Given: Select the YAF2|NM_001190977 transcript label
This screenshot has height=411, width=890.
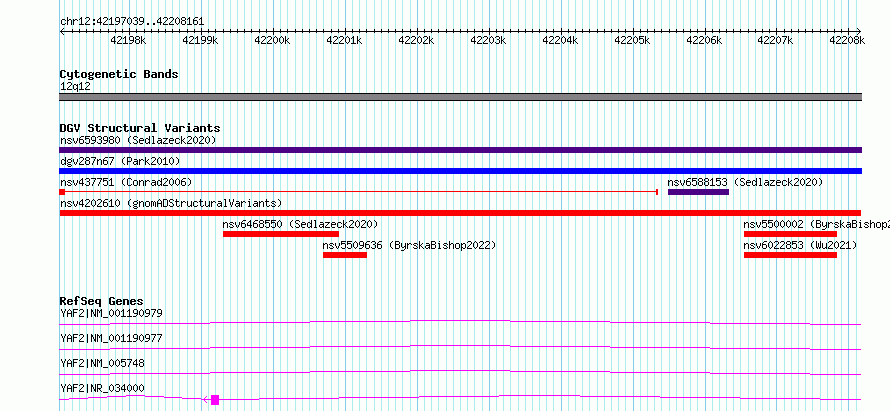Looking at the screenshot, I should [x=111, y=338].
